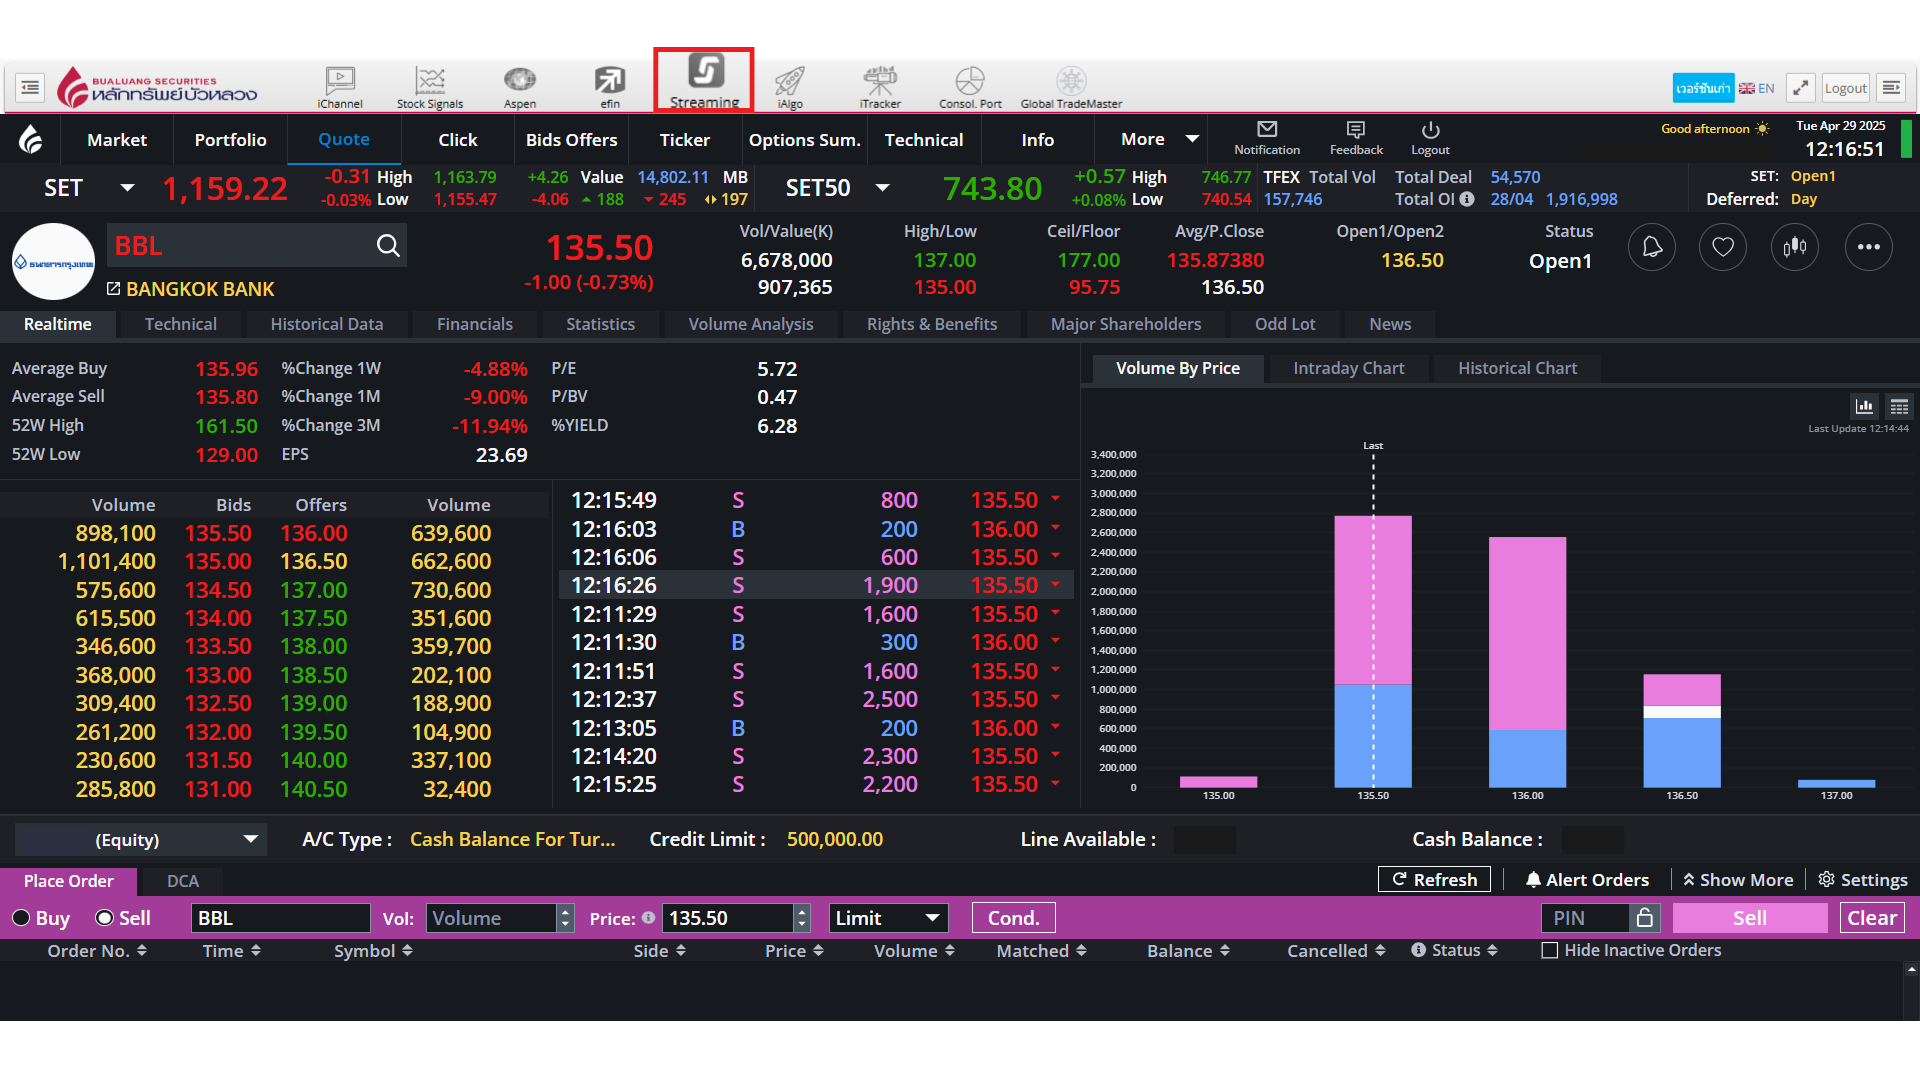Switch language to EN
The width and height of the screenshot is (1920, 1080).
coord(1757,88)
